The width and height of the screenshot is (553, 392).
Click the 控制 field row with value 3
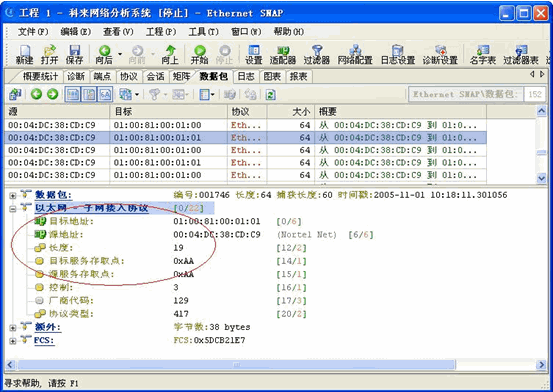click(x=171, y=287)
